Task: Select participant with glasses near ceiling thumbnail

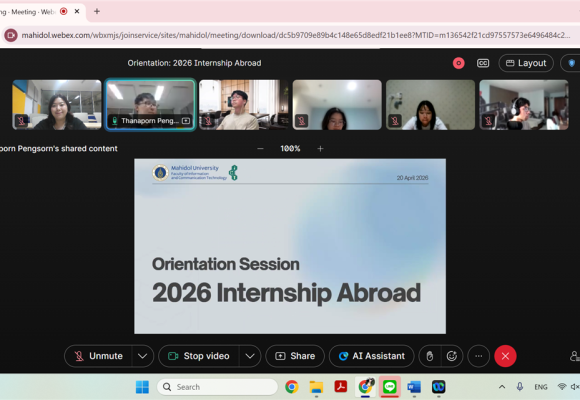Action: click(337, 105)
